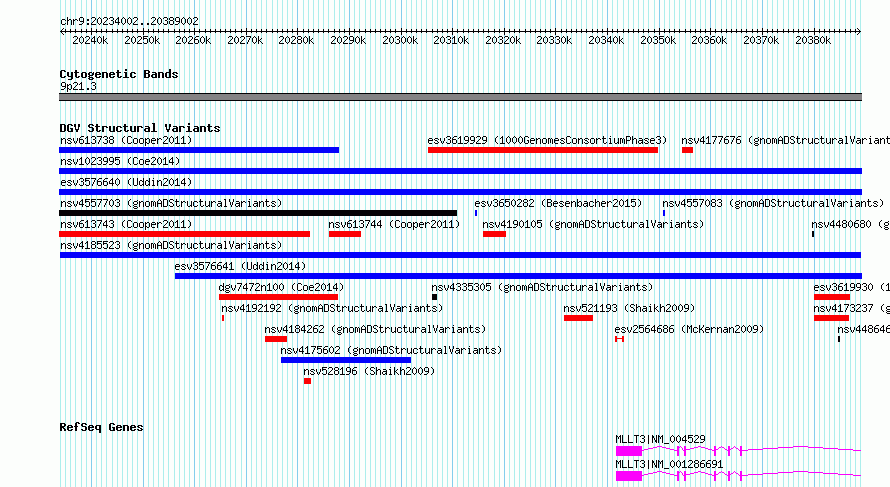Click the red nsv613743 variant bar

coord(184,234)
